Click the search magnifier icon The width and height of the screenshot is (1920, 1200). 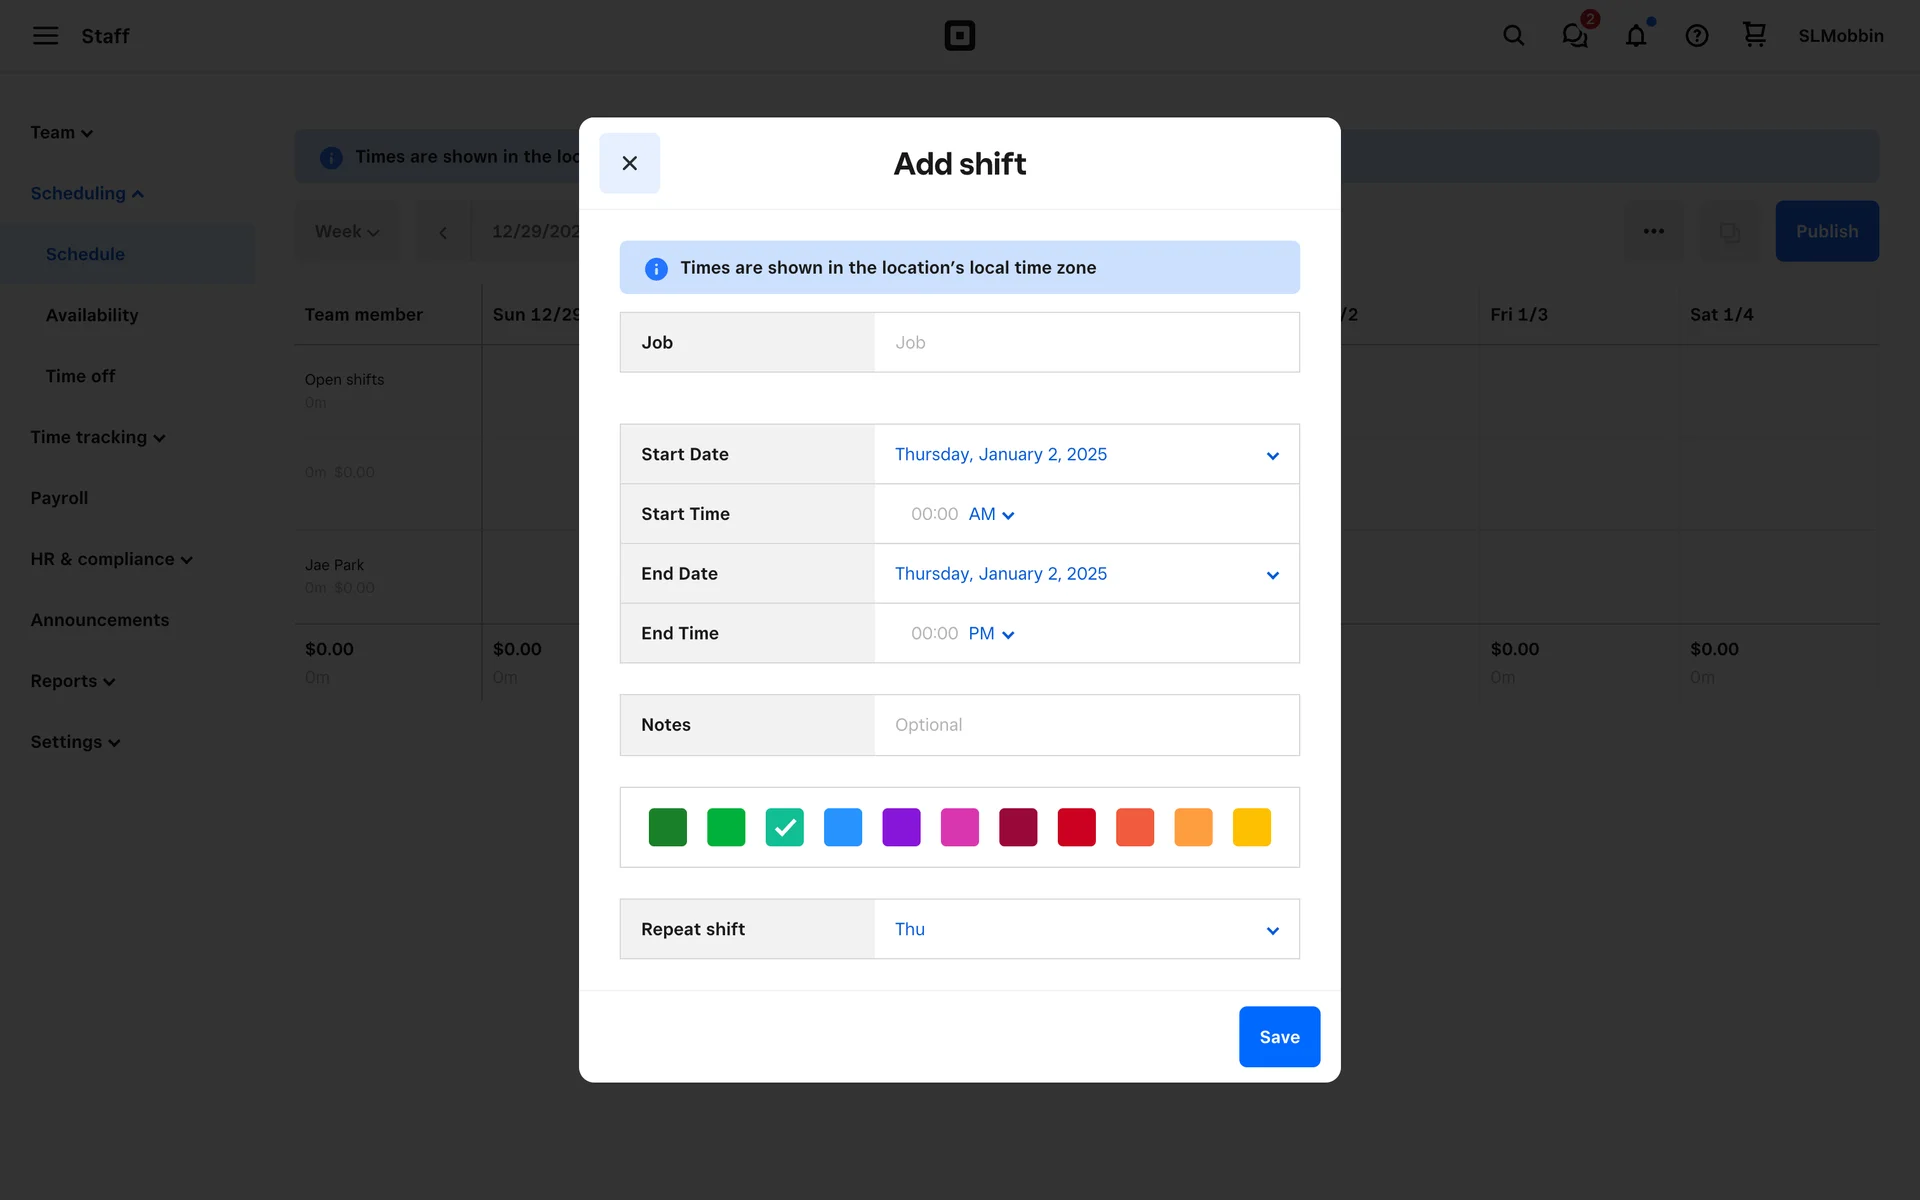pos(1513,36)
